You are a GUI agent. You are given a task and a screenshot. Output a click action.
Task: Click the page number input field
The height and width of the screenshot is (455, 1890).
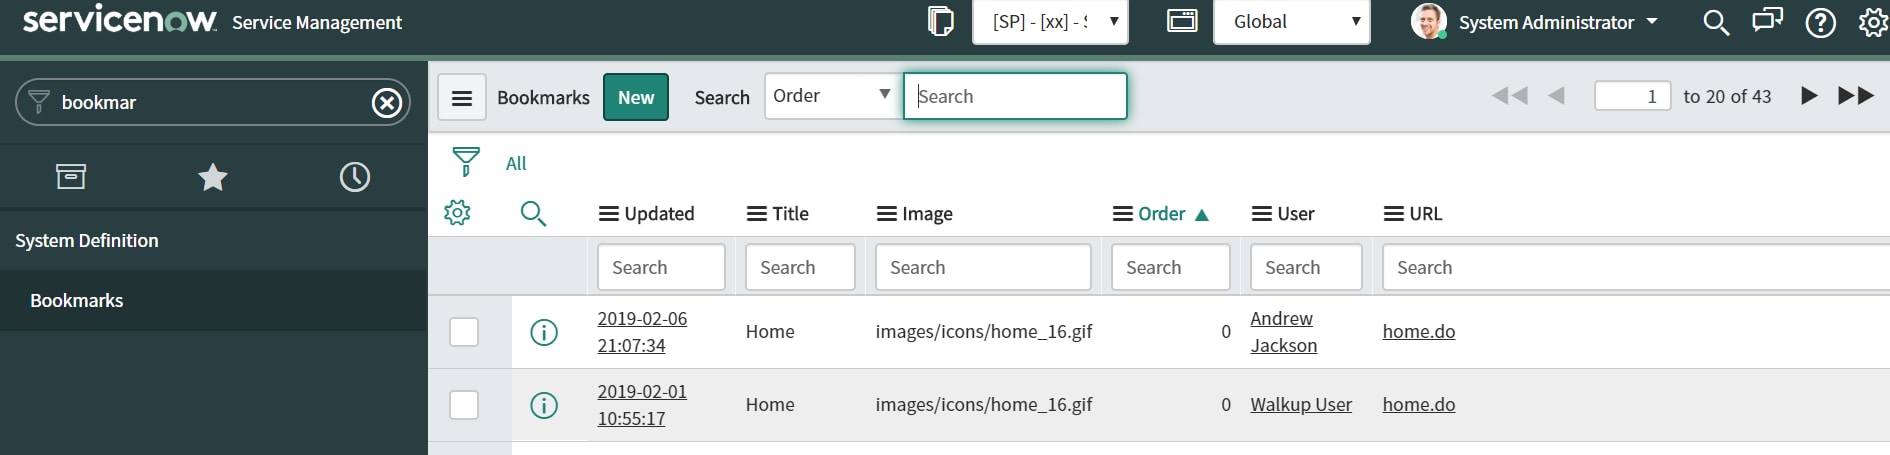tap(1632, 96)
